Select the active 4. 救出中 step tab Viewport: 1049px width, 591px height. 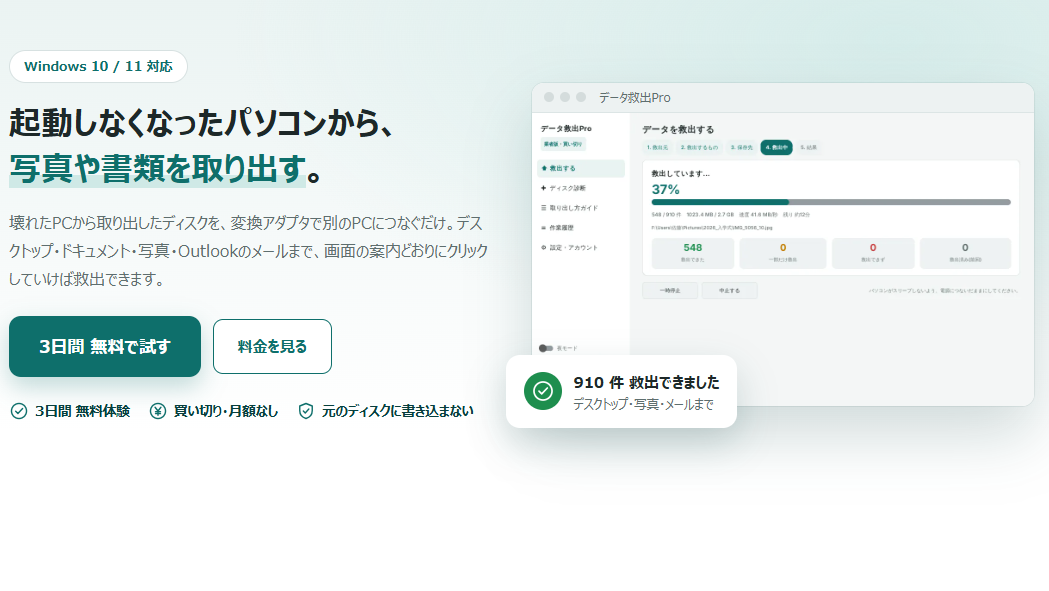776,147
